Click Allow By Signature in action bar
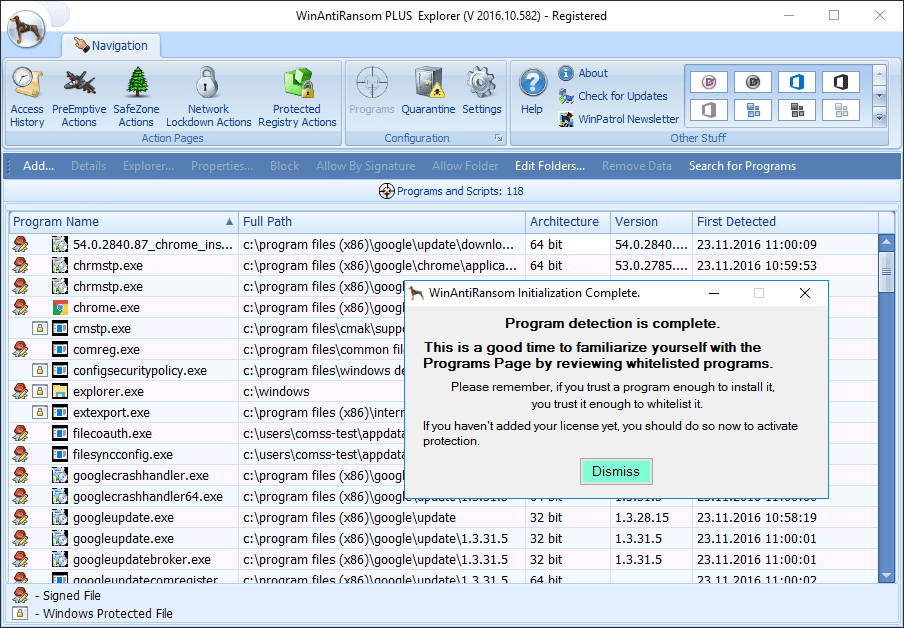904x628 pixels. (x=366, y=166)
